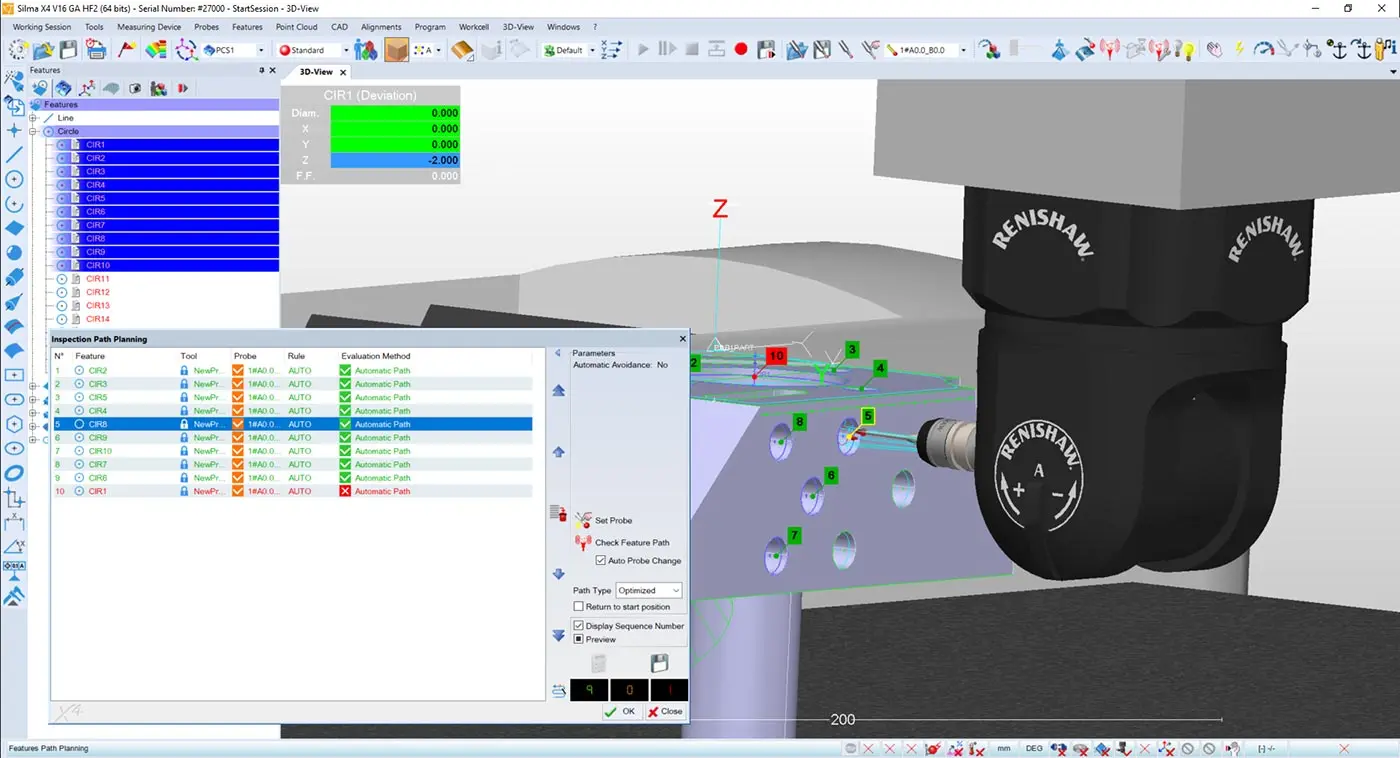Click the red record button in toolbar
Viewport: 1400px width, 758px height.
coord(741,49)
